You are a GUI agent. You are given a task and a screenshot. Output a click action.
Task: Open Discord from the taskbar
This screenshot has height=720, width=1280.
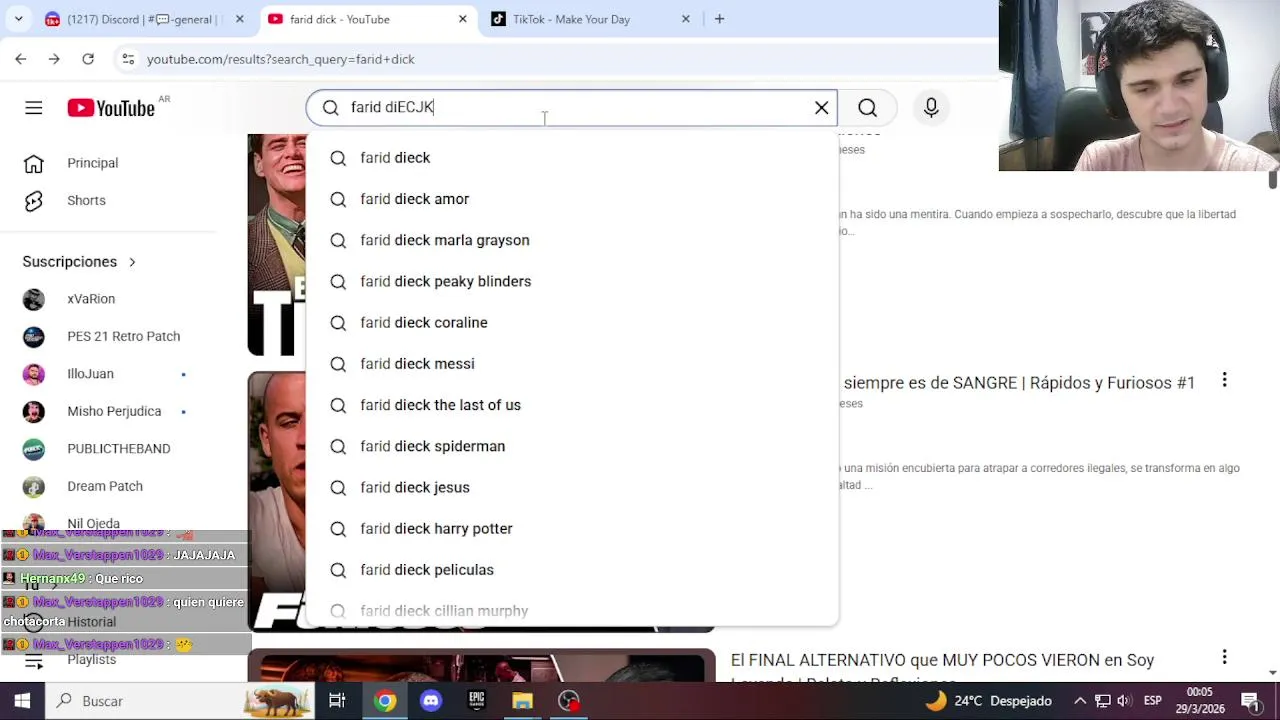[431, 701]
